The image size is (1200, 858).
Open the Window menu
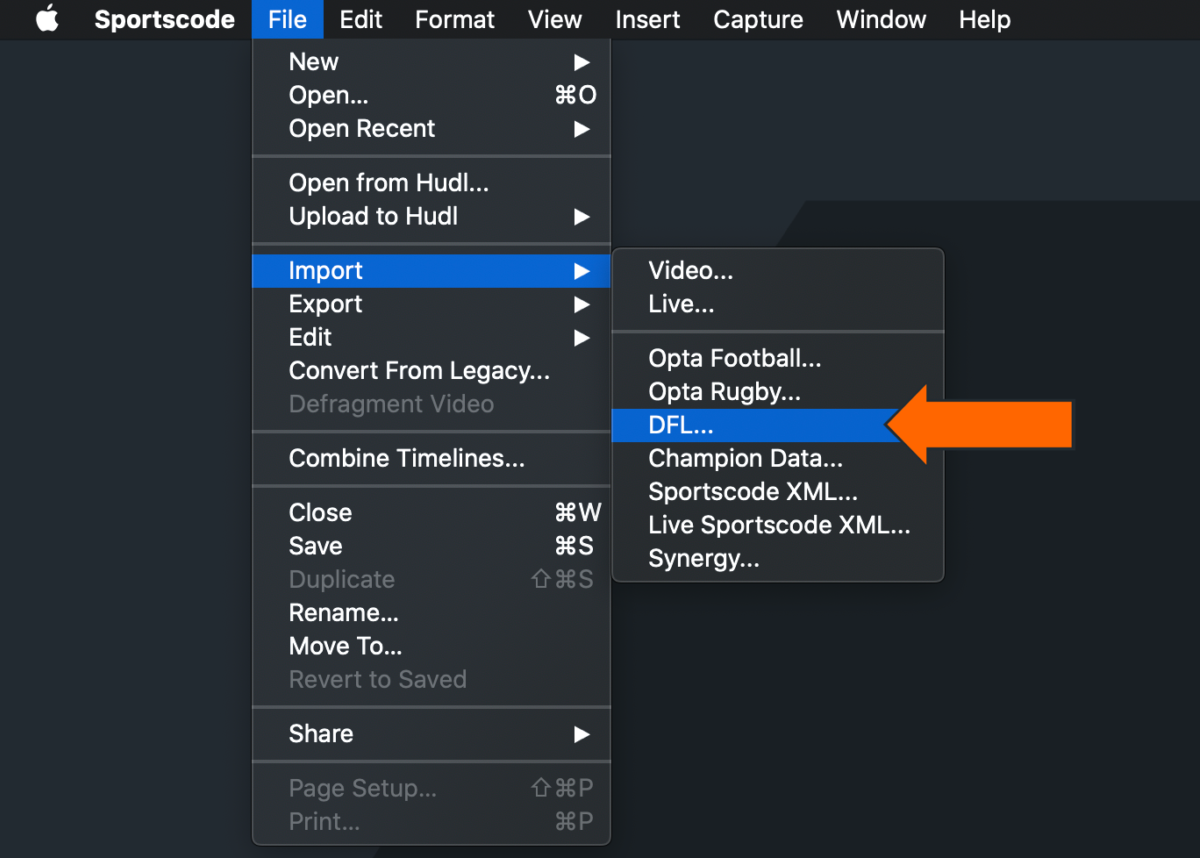(x=880, y=19)
